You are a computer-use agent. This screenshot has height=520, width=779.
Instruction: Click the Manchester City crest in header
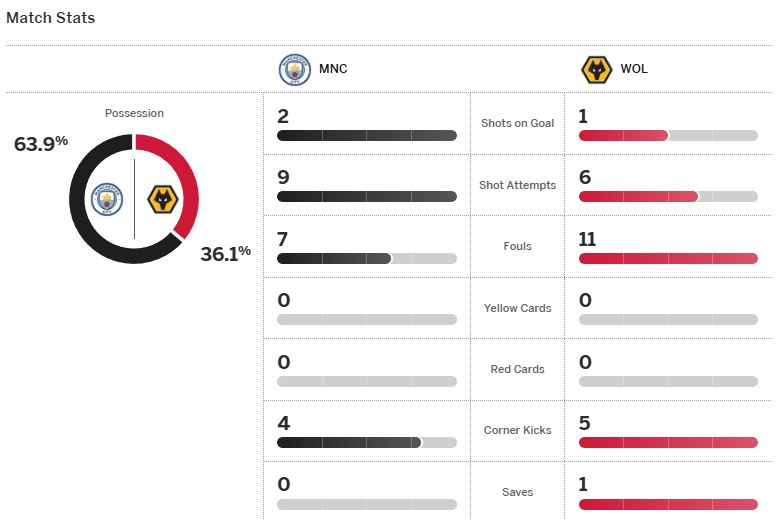pyautogui.click(x=295, y=70)
